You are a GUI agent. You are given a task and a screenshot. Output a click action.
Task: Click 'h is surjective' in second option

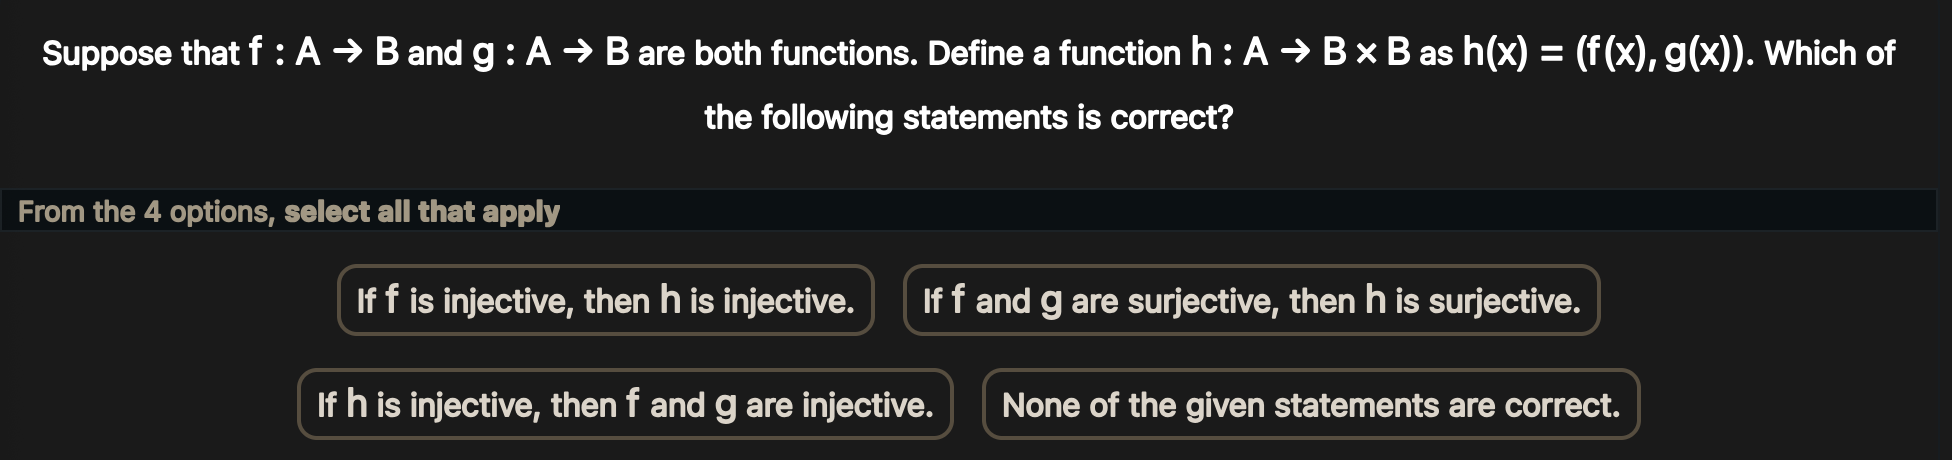coord(1472,301)
